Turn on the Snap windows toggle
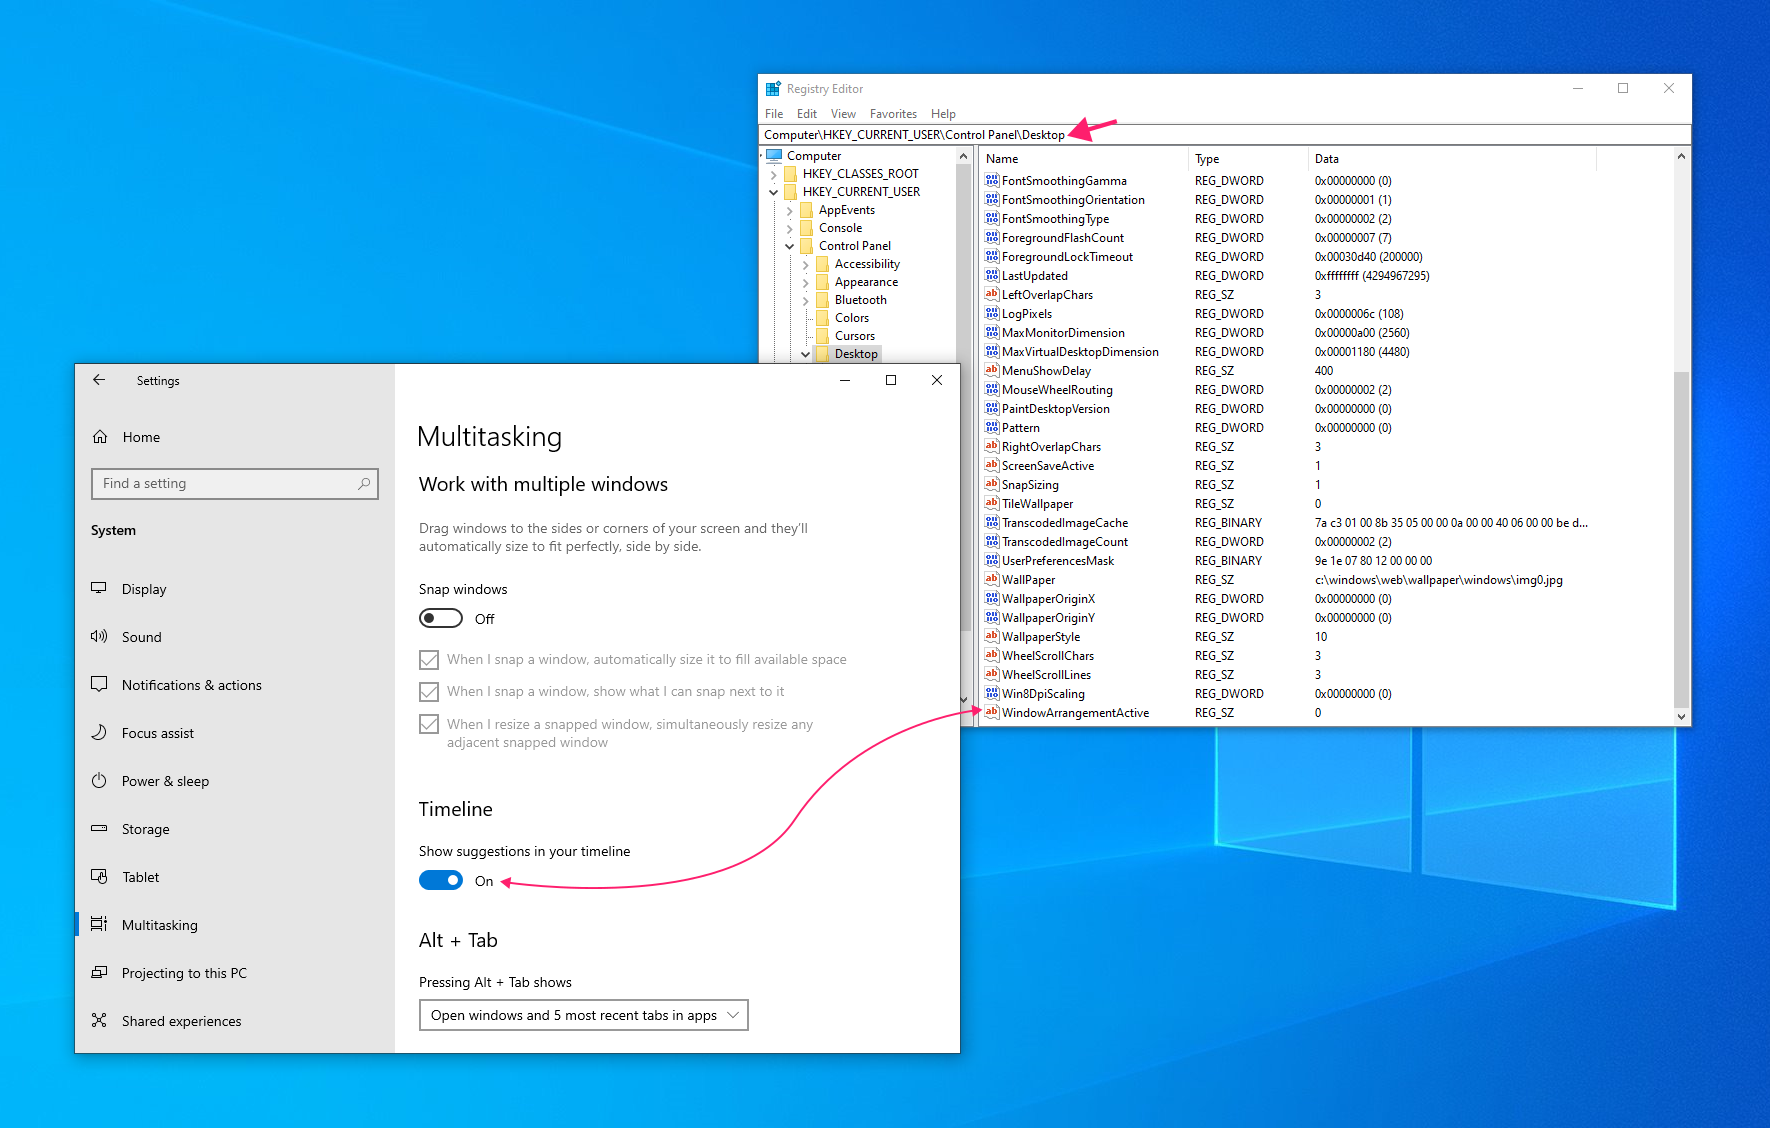 coord(441,618)
